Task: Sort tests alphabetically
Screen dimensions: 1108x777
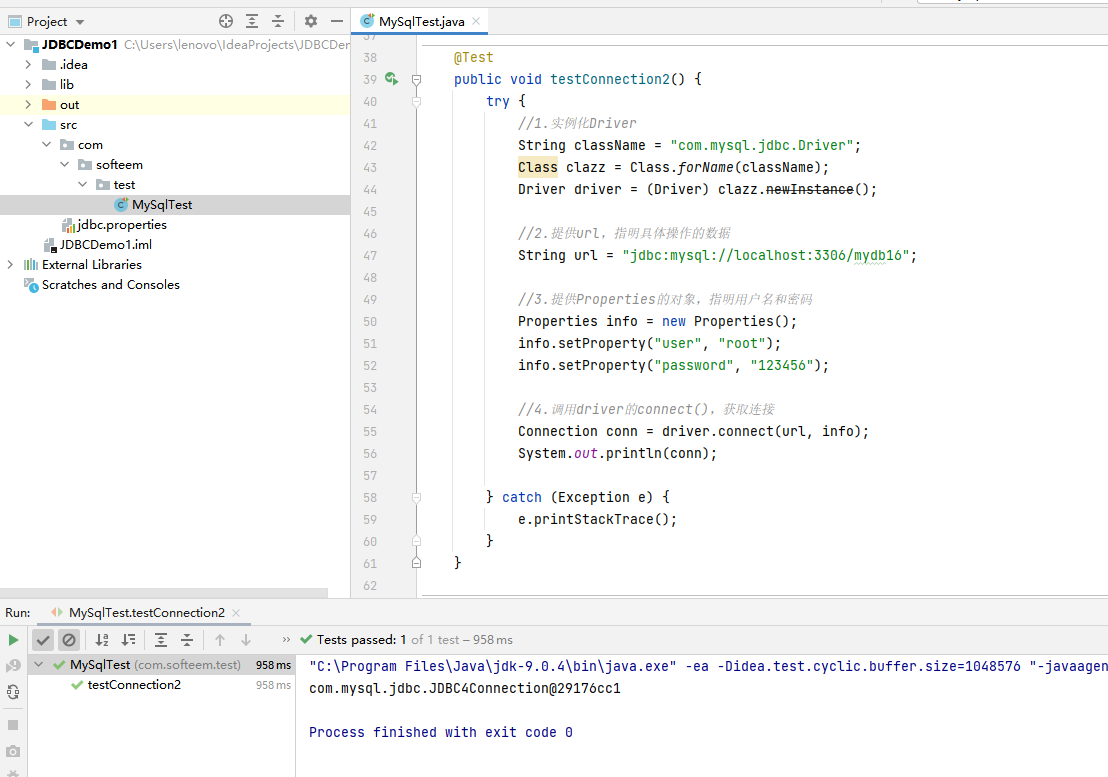Action: (x=102, y=640)
